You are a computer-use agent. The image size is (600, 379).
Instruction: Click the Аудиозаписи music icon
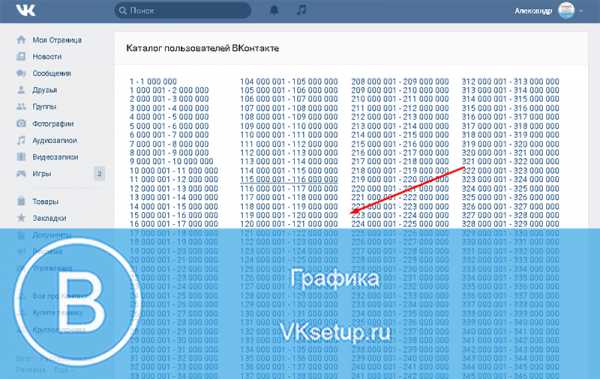coord(21,140)
